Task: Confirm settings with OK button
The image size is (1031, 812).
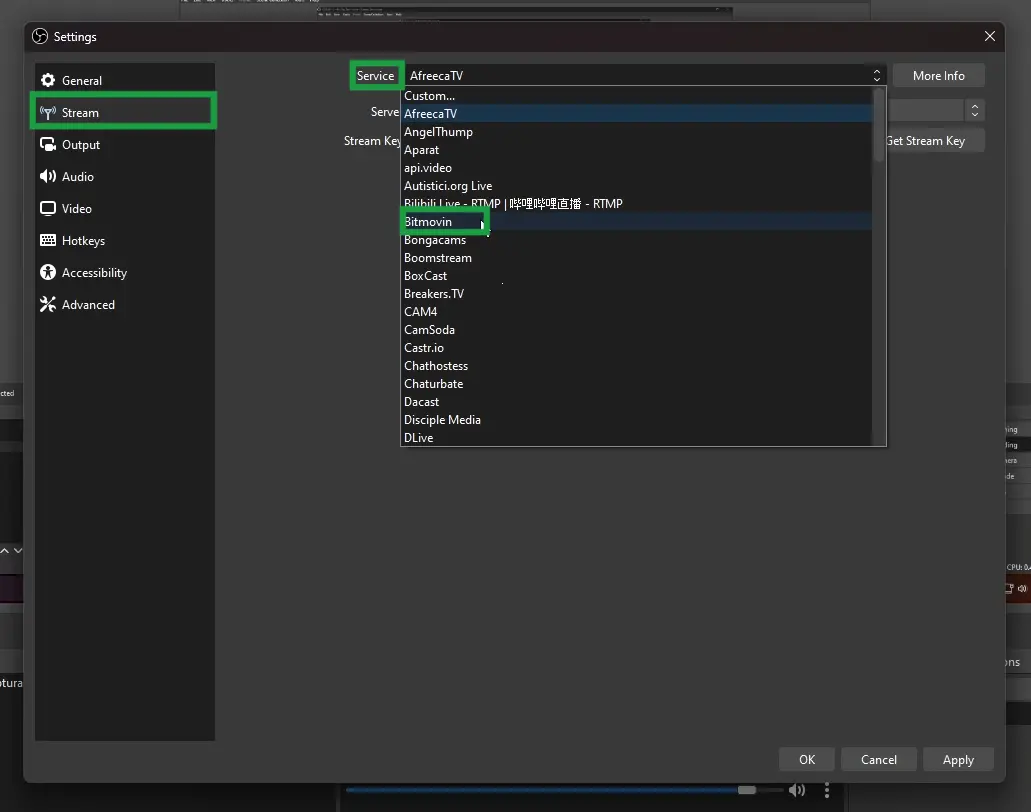Action: (x=807, y=759)
